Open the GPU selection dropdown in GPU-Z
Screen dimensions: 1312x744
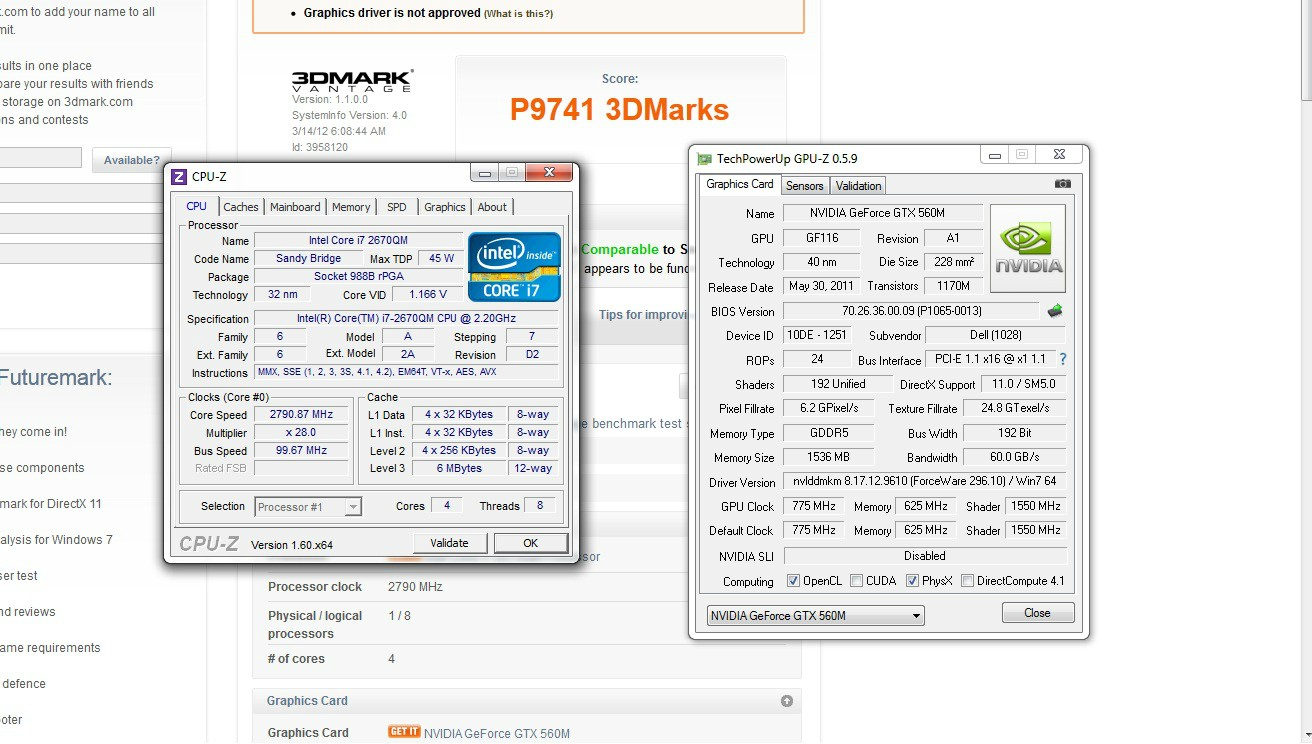[815, 616]
